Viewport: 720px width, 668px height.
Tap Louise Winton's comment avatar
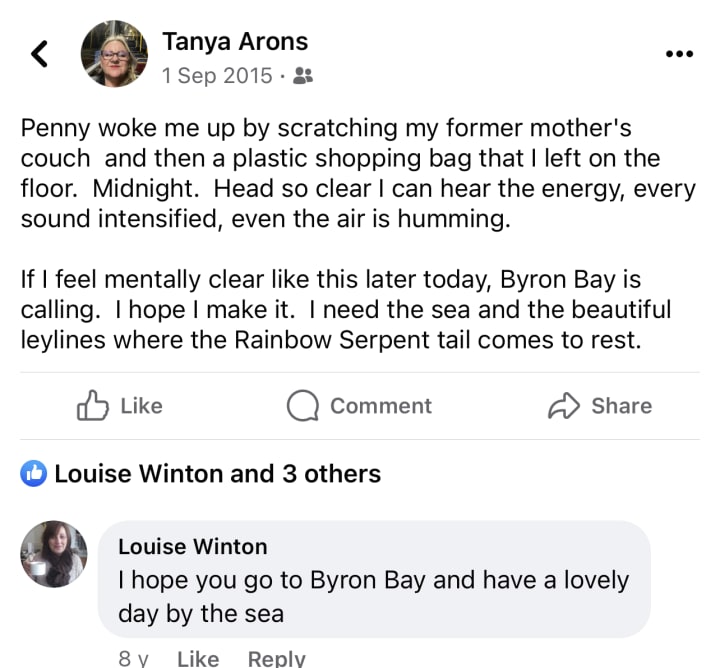click(x=54, y=553)
